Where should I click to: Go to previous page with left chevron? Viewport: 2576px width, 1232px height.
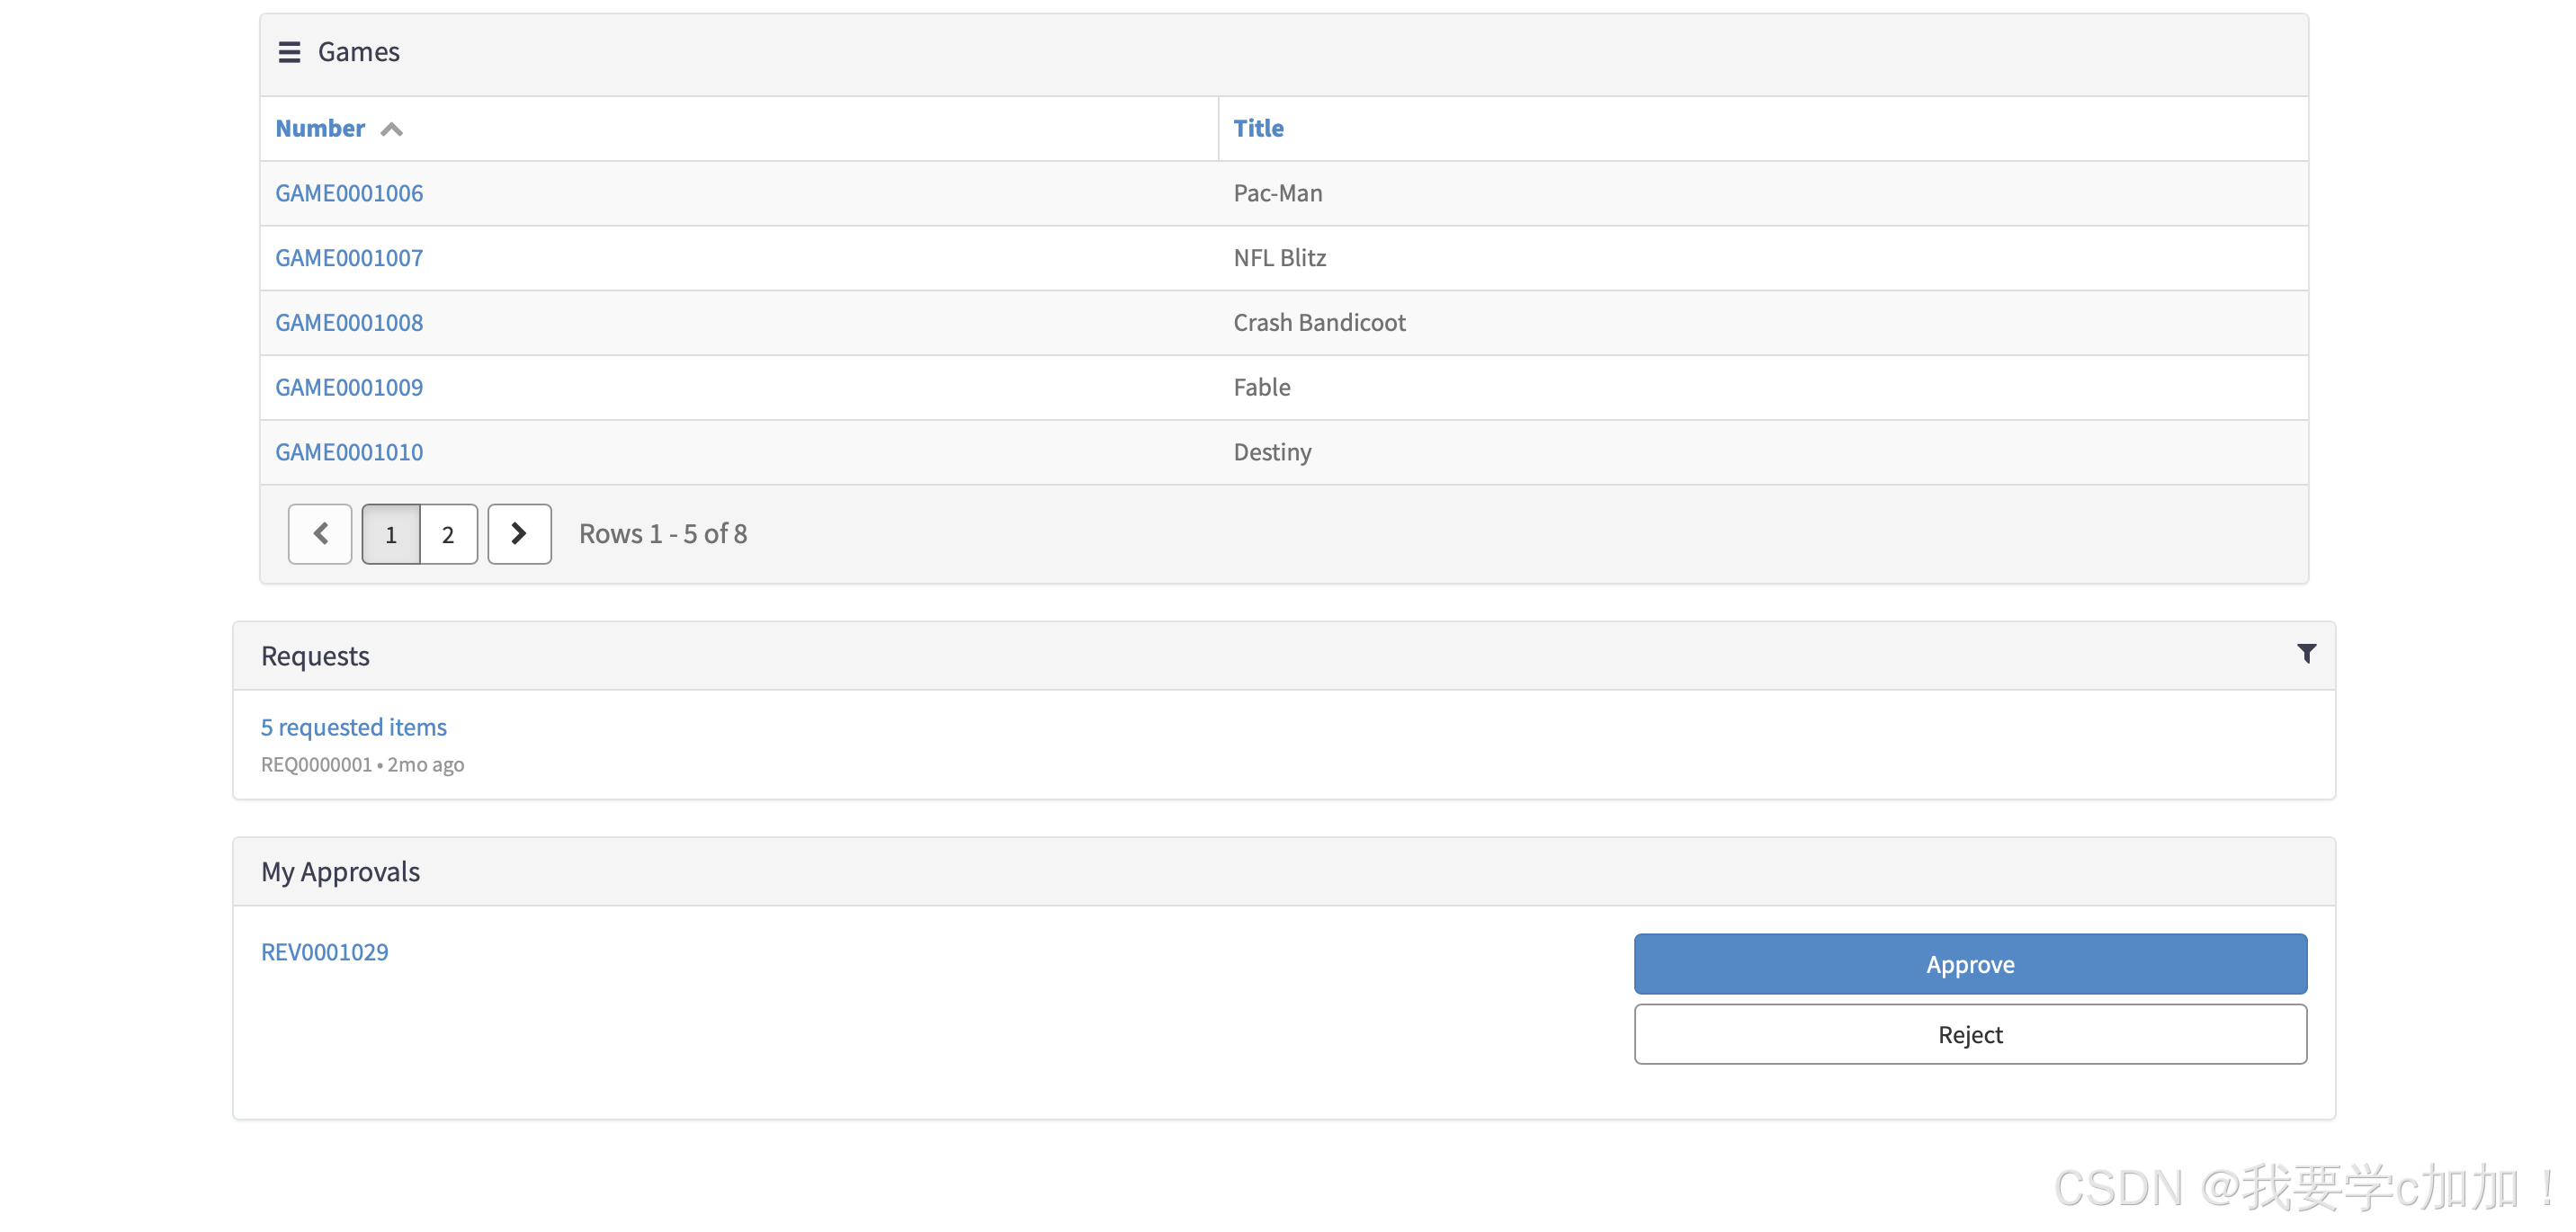coord(320,533)
